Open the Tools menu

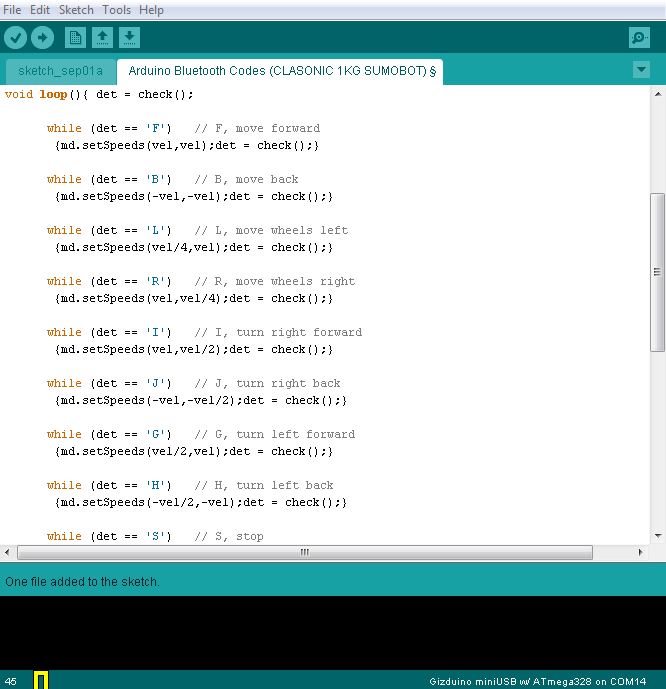[116, 10]
